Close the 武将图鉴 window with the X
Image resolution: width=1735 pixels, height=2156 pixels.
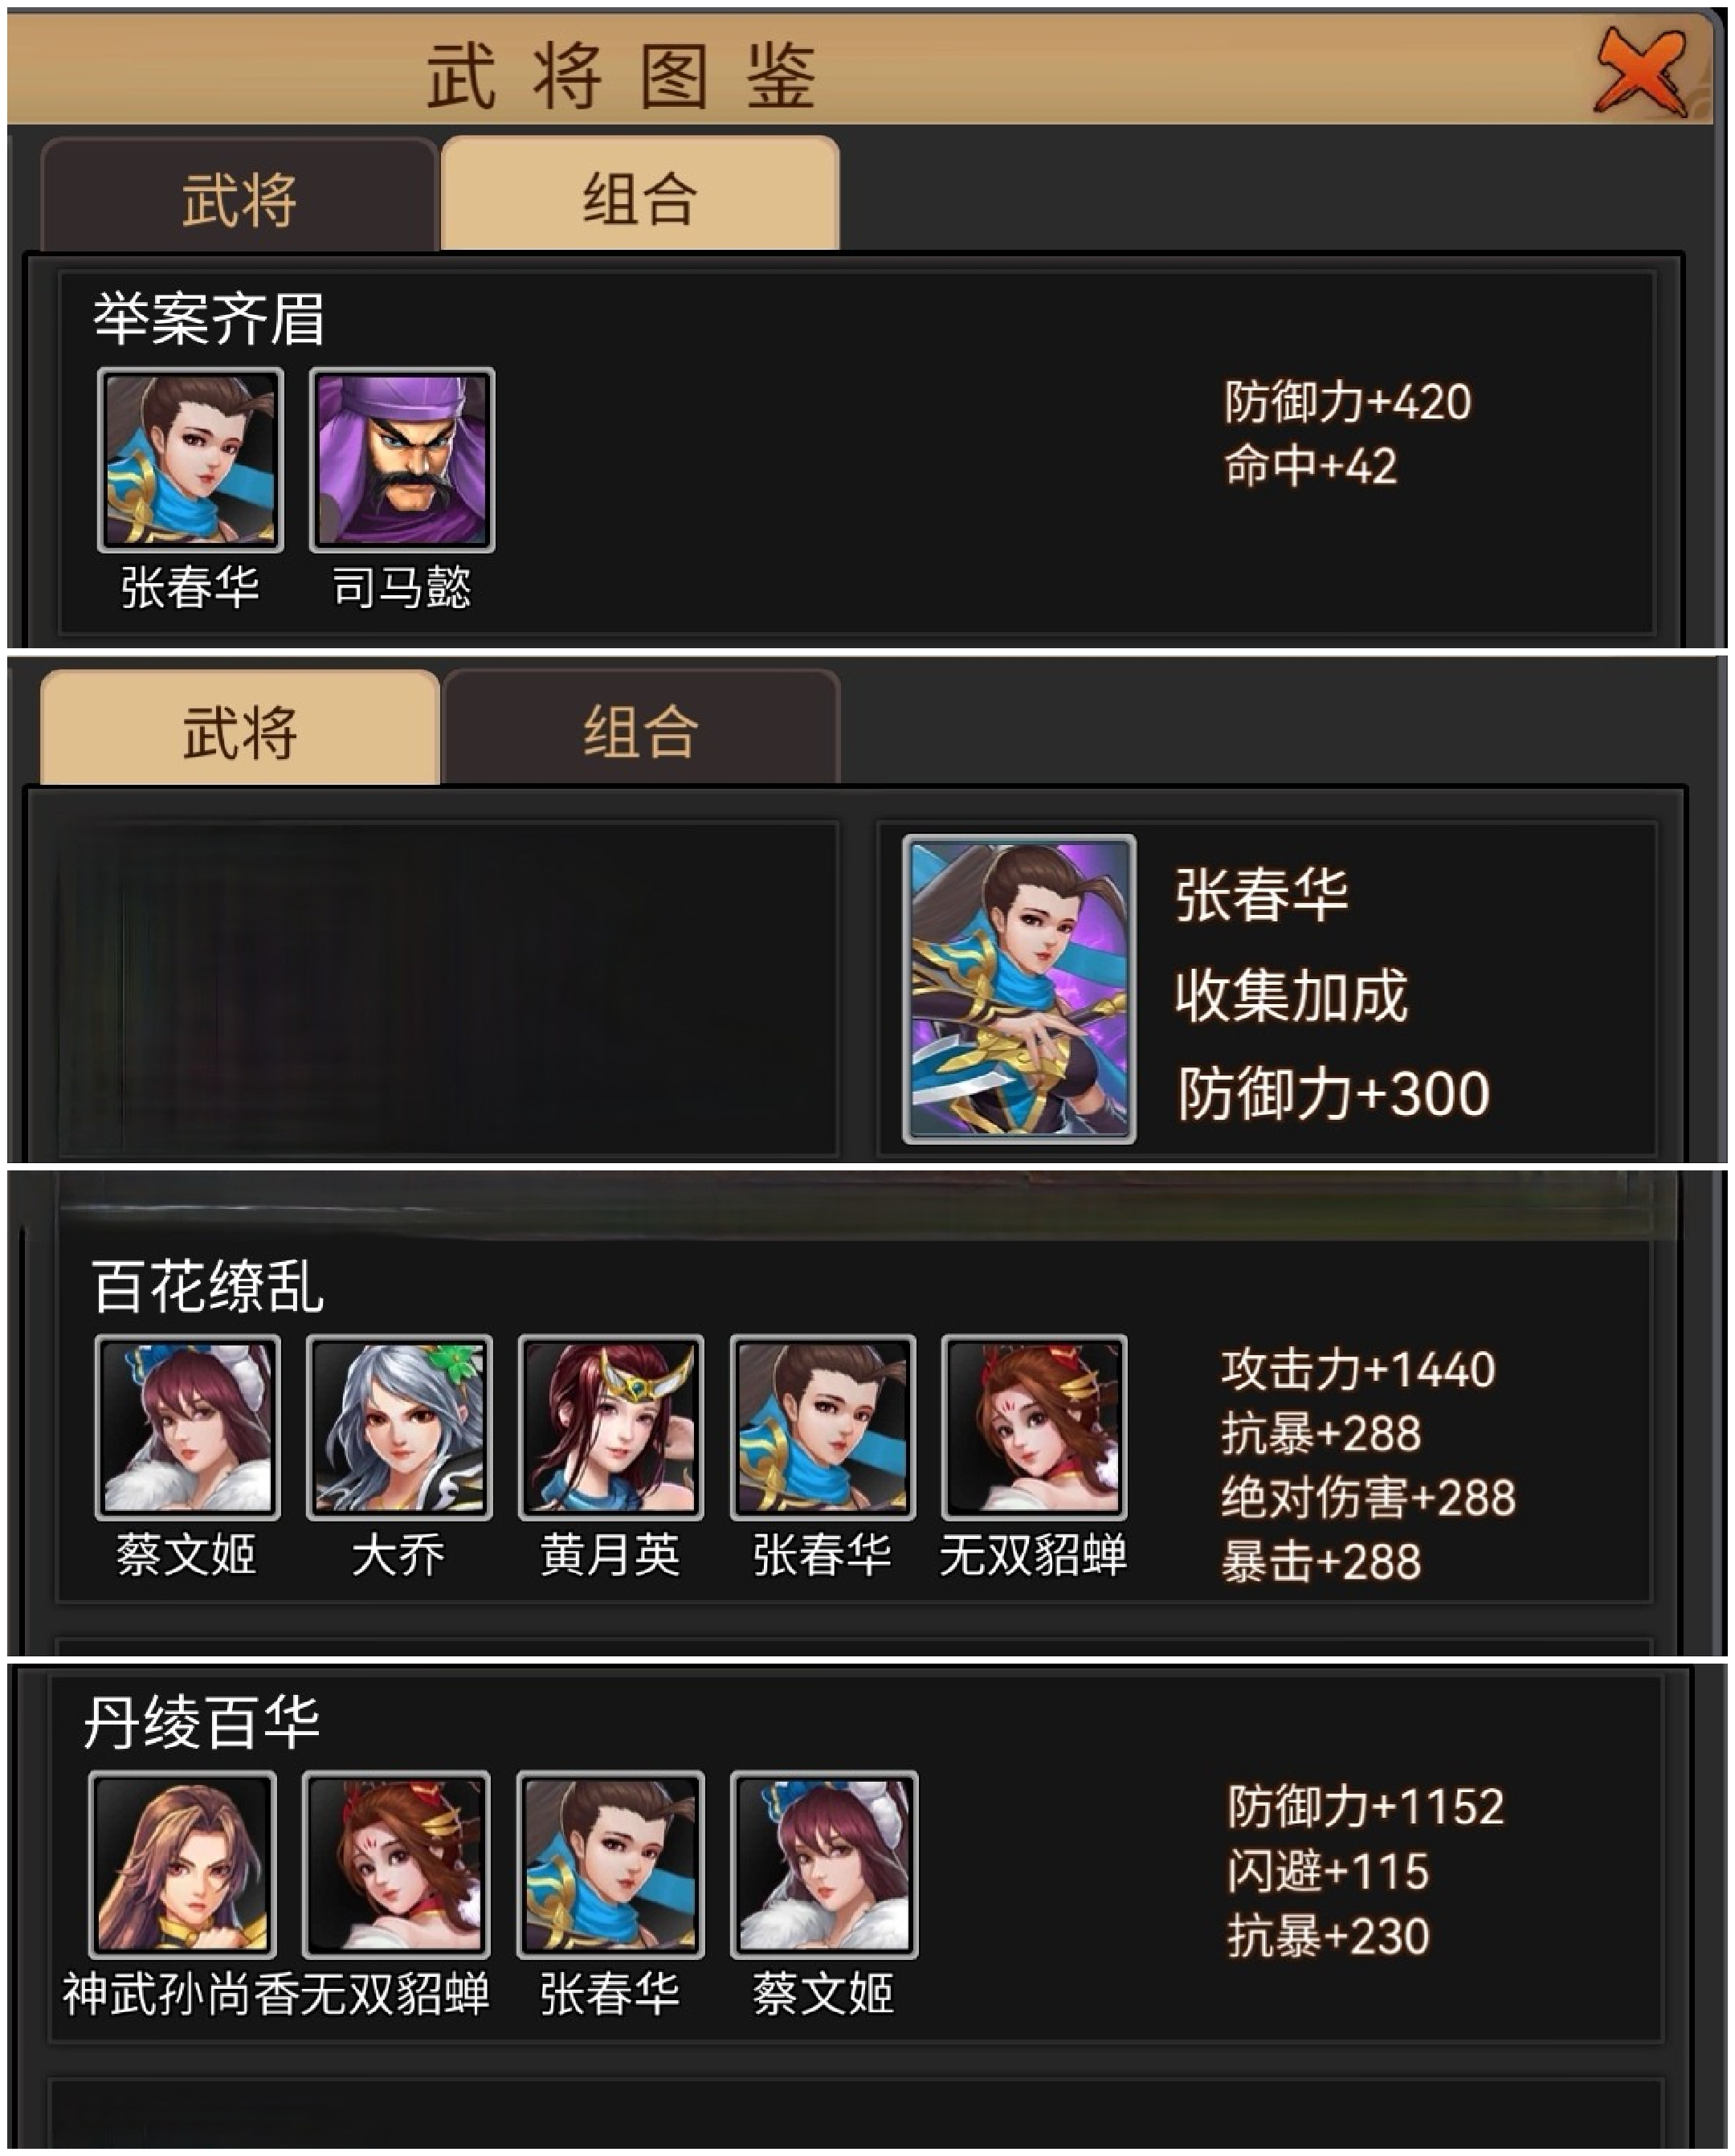(1641, 73)
